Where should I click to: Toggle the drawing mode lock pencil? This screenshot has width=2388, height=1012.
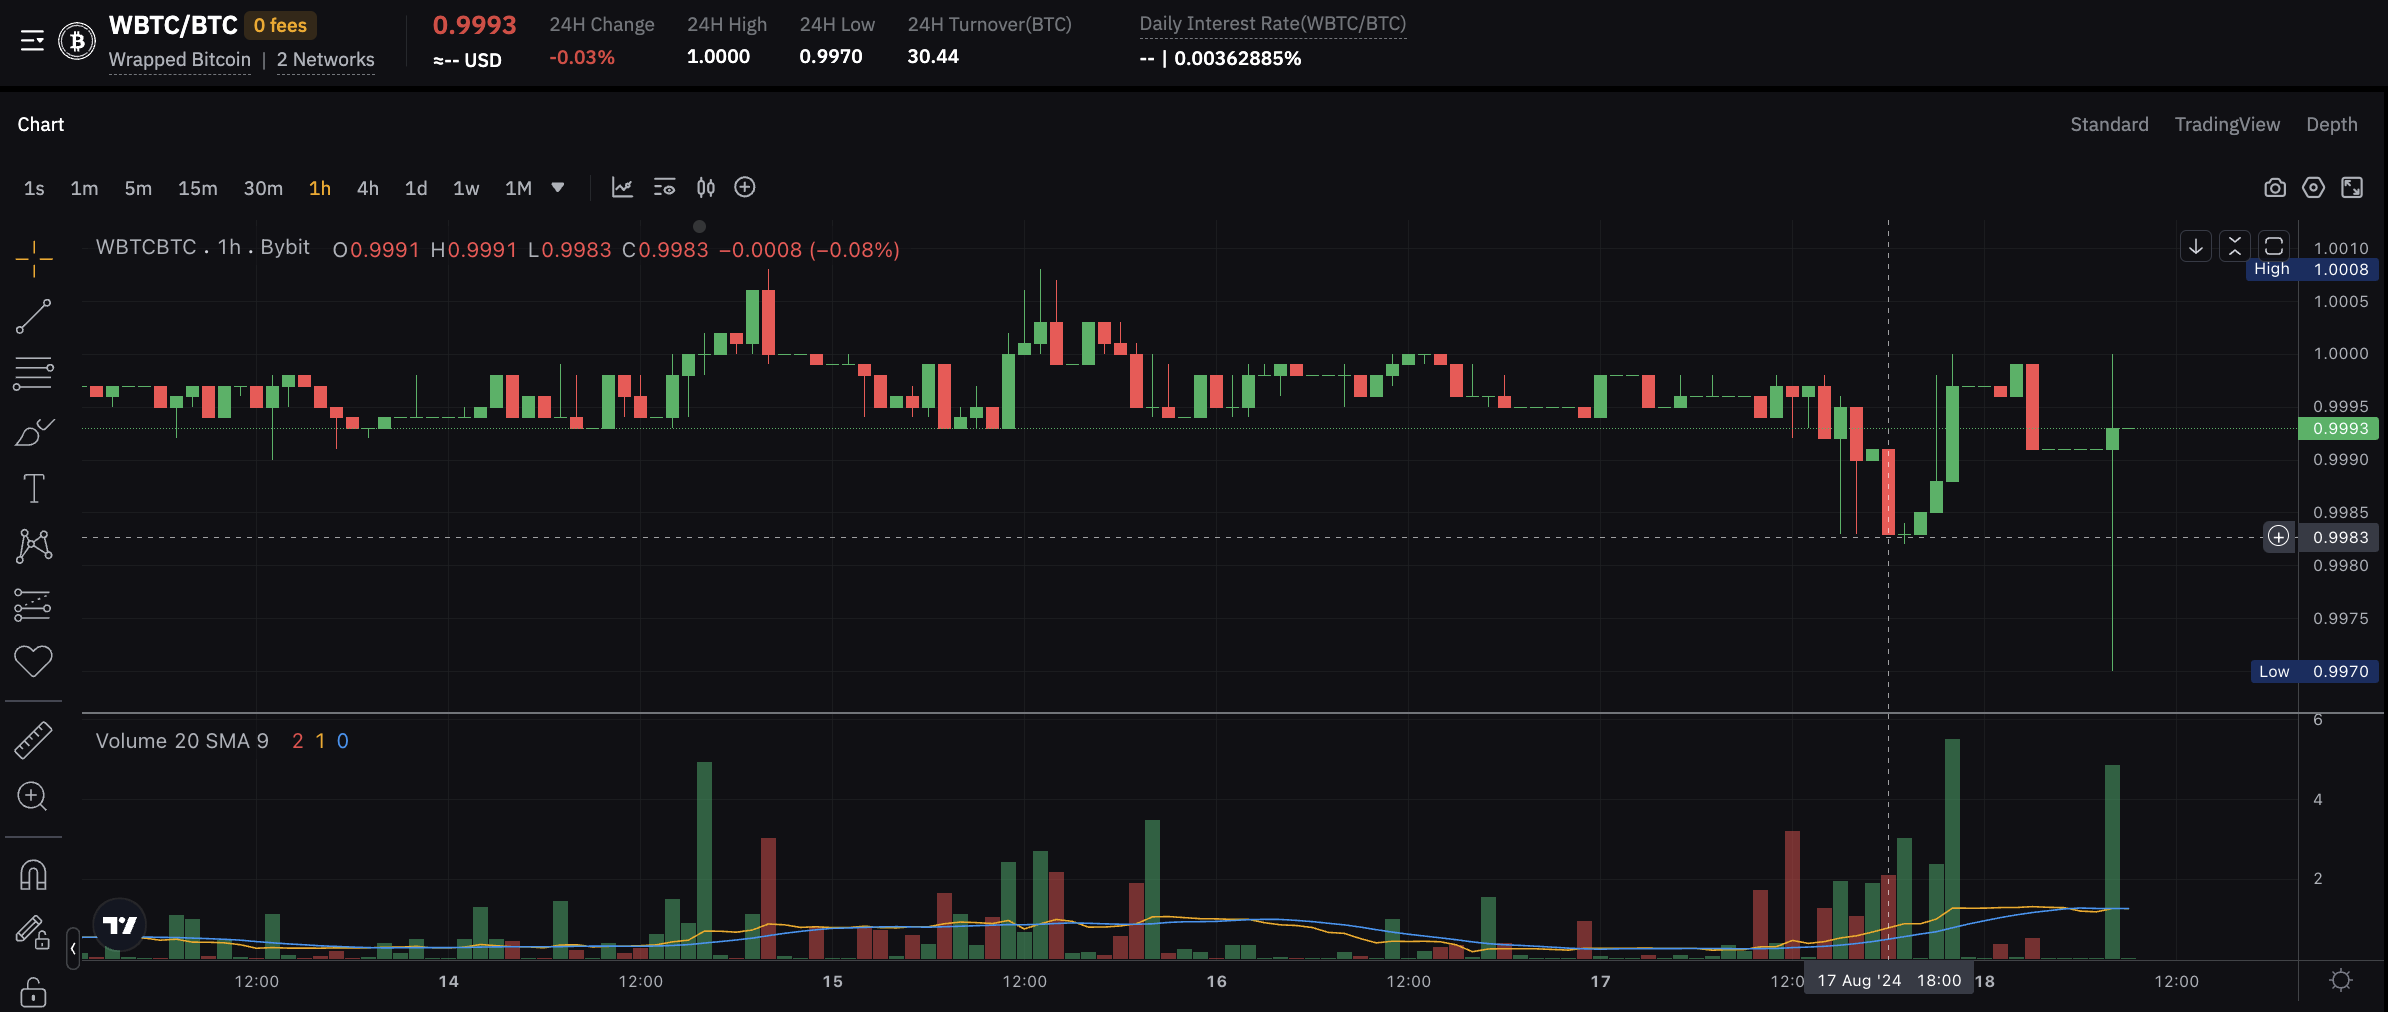coord(33,932)
